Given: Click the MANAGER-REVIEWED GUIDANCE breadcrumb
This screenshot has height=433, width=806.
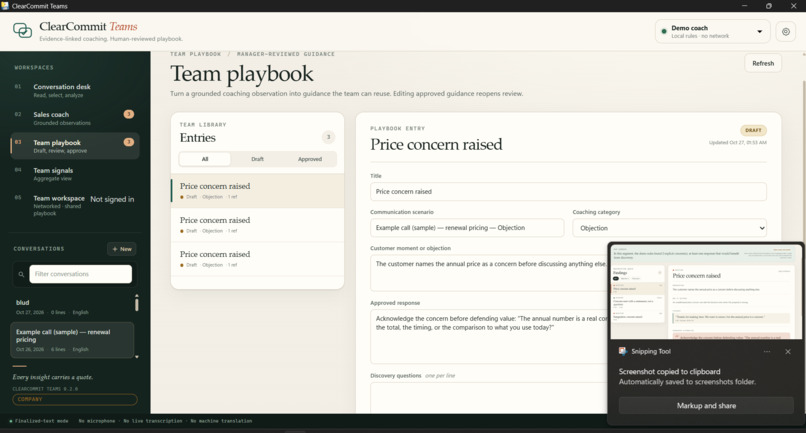Looking at the screenshot, I should 286,54.
